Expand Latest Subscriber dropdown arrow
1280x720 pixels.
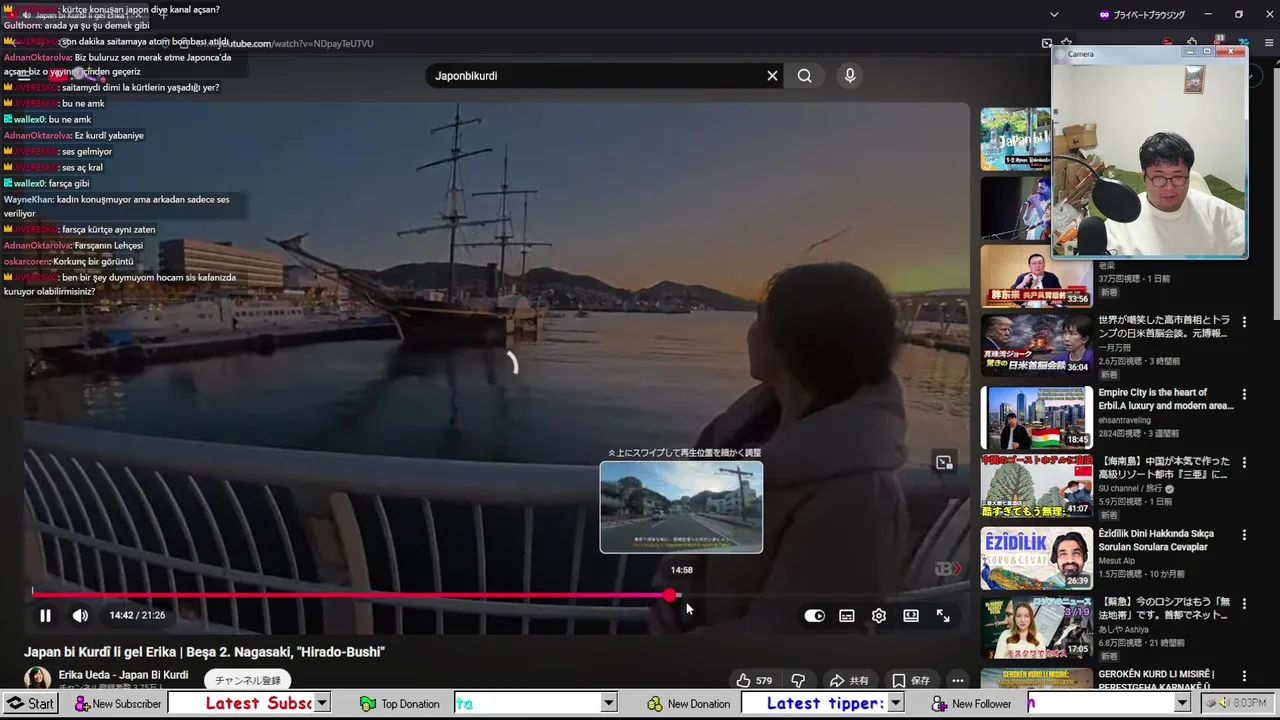pyautogui.click(x=322, y=704)
